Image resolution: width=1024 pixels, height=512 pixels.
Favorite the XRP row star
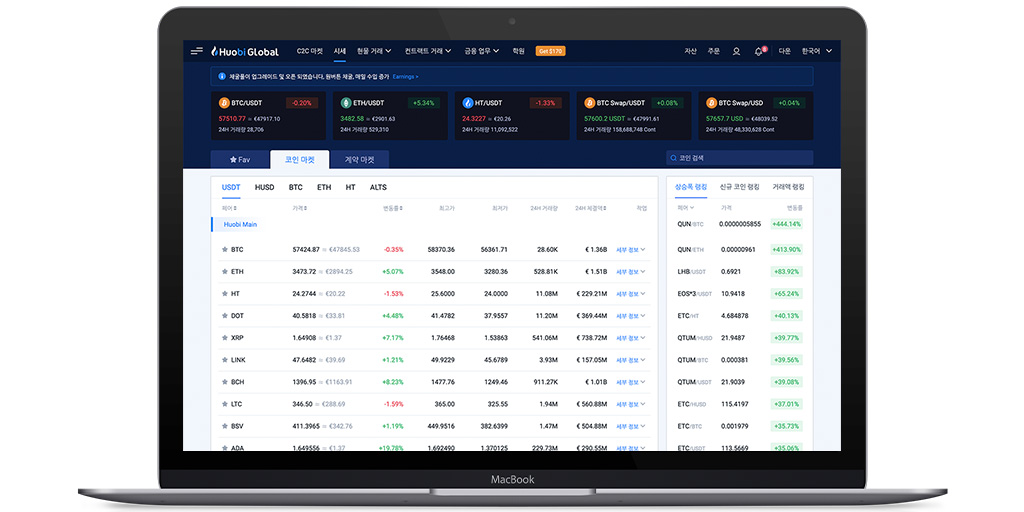pos(225,338)
